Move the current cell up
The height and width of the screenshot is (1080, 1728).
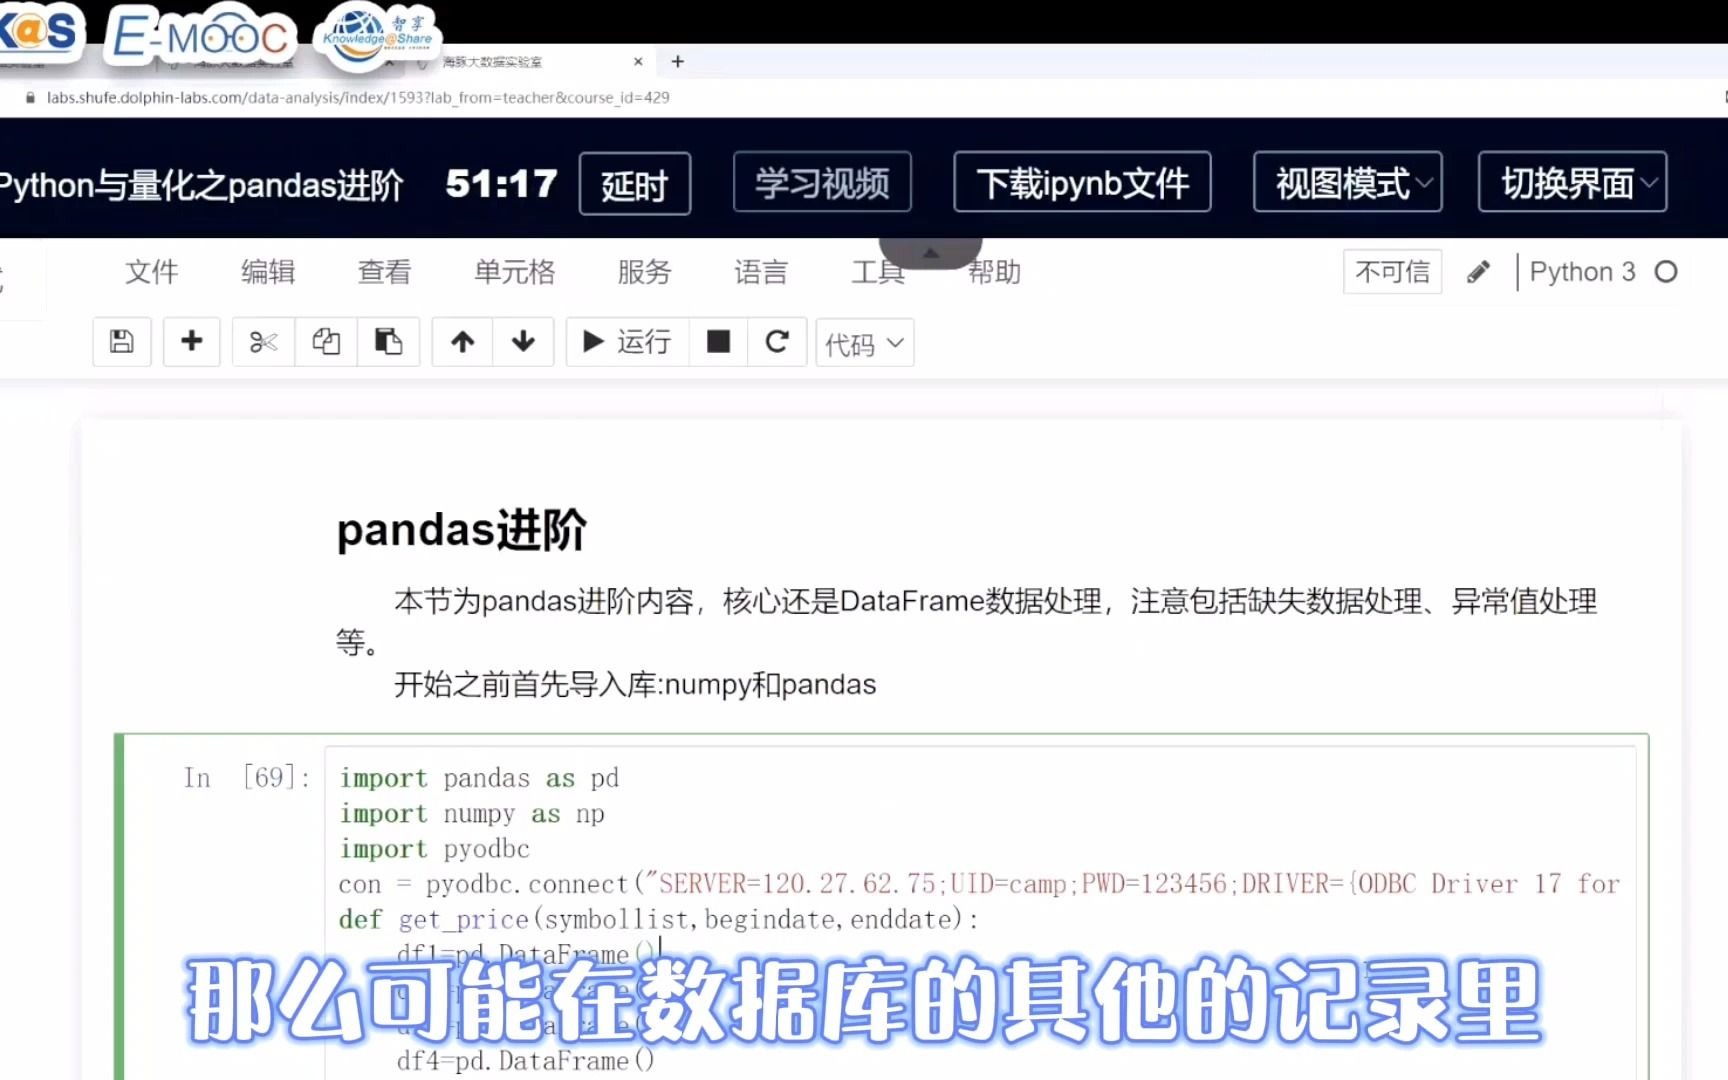tap(461, 342)
